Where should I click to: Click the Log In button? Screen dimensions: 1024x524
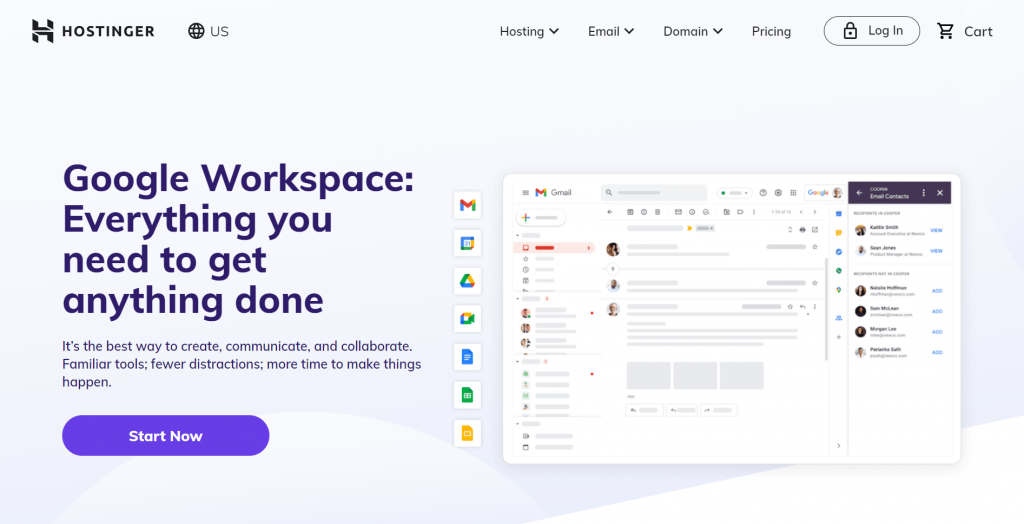tap(872, 31)
